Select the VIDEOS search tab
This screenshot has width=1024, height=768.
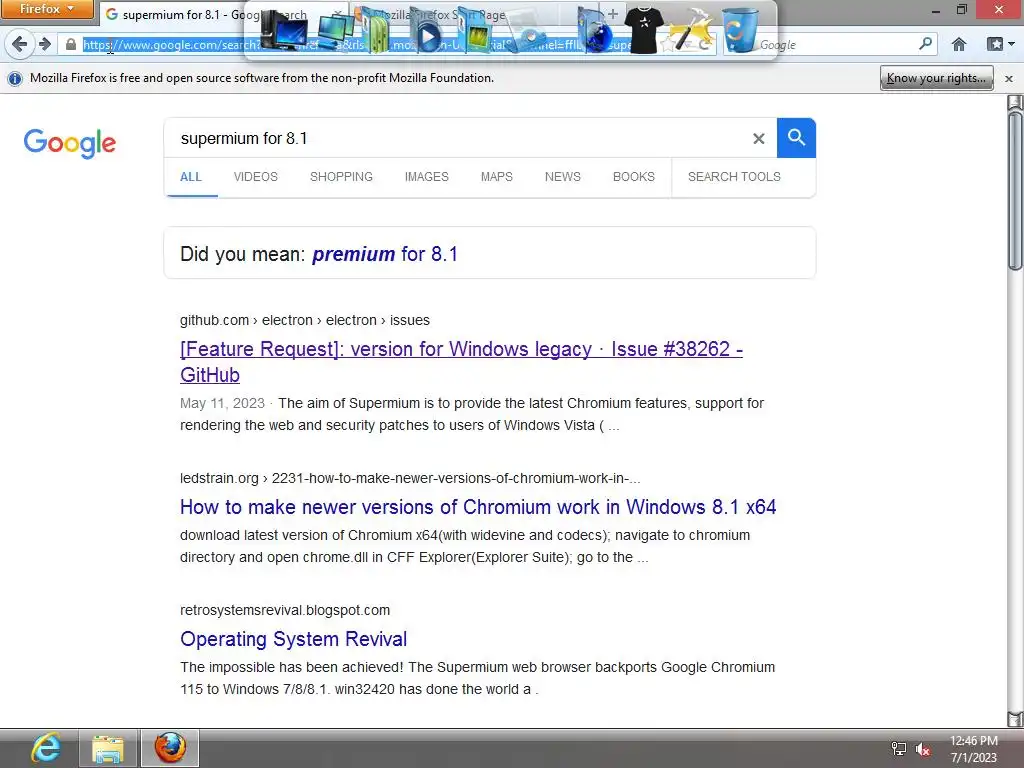[255, 177]
